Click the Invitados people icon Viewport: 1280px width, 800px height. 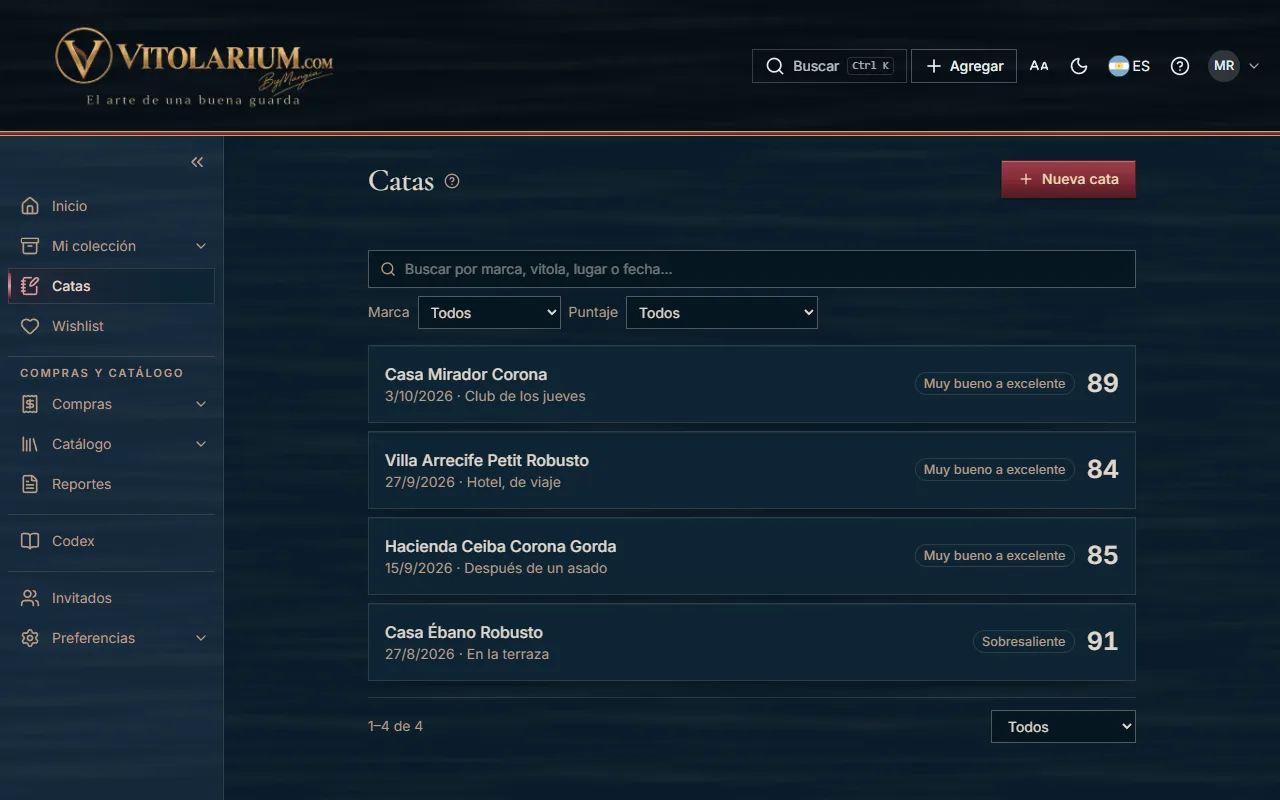coord(30,598)
